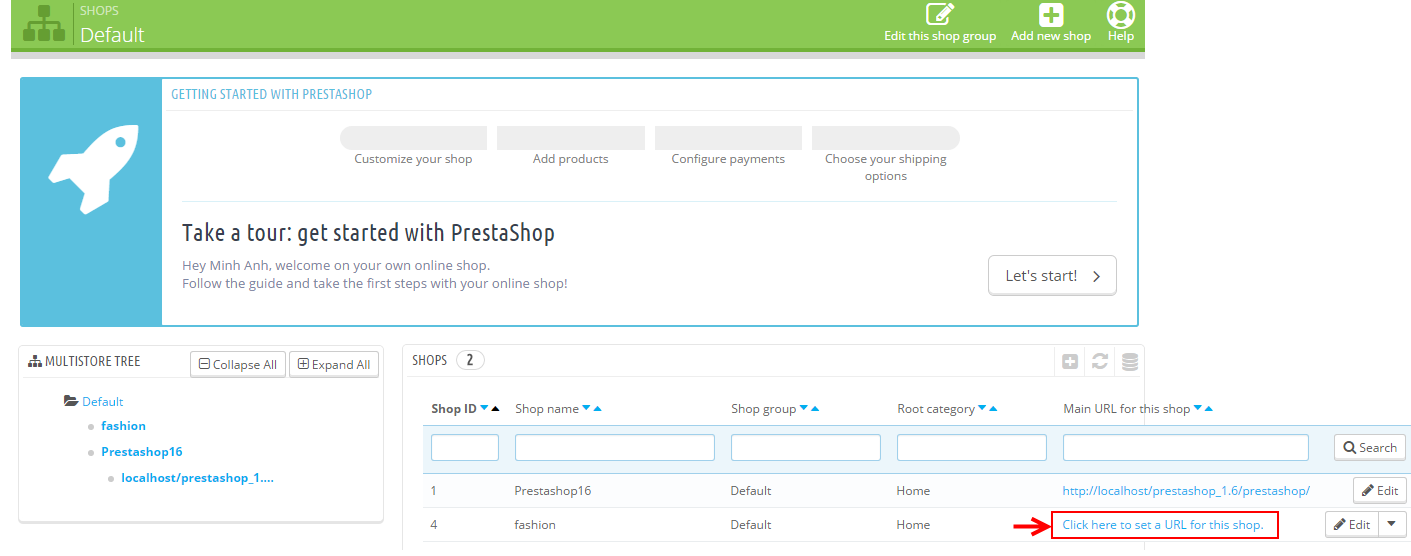Sort Shop ID ascending with up arrow

(495, 408)
